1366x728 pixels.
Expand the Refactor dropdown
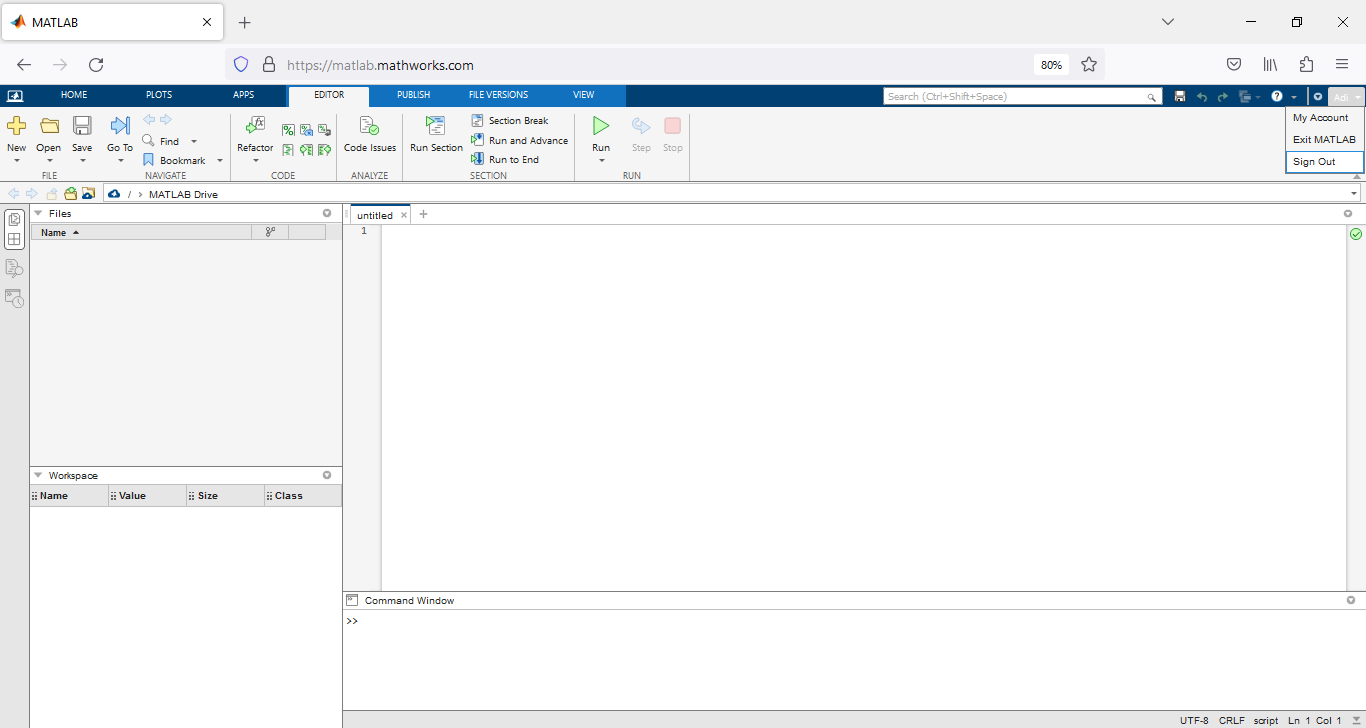pyautogui.click(x=255, y=160)
